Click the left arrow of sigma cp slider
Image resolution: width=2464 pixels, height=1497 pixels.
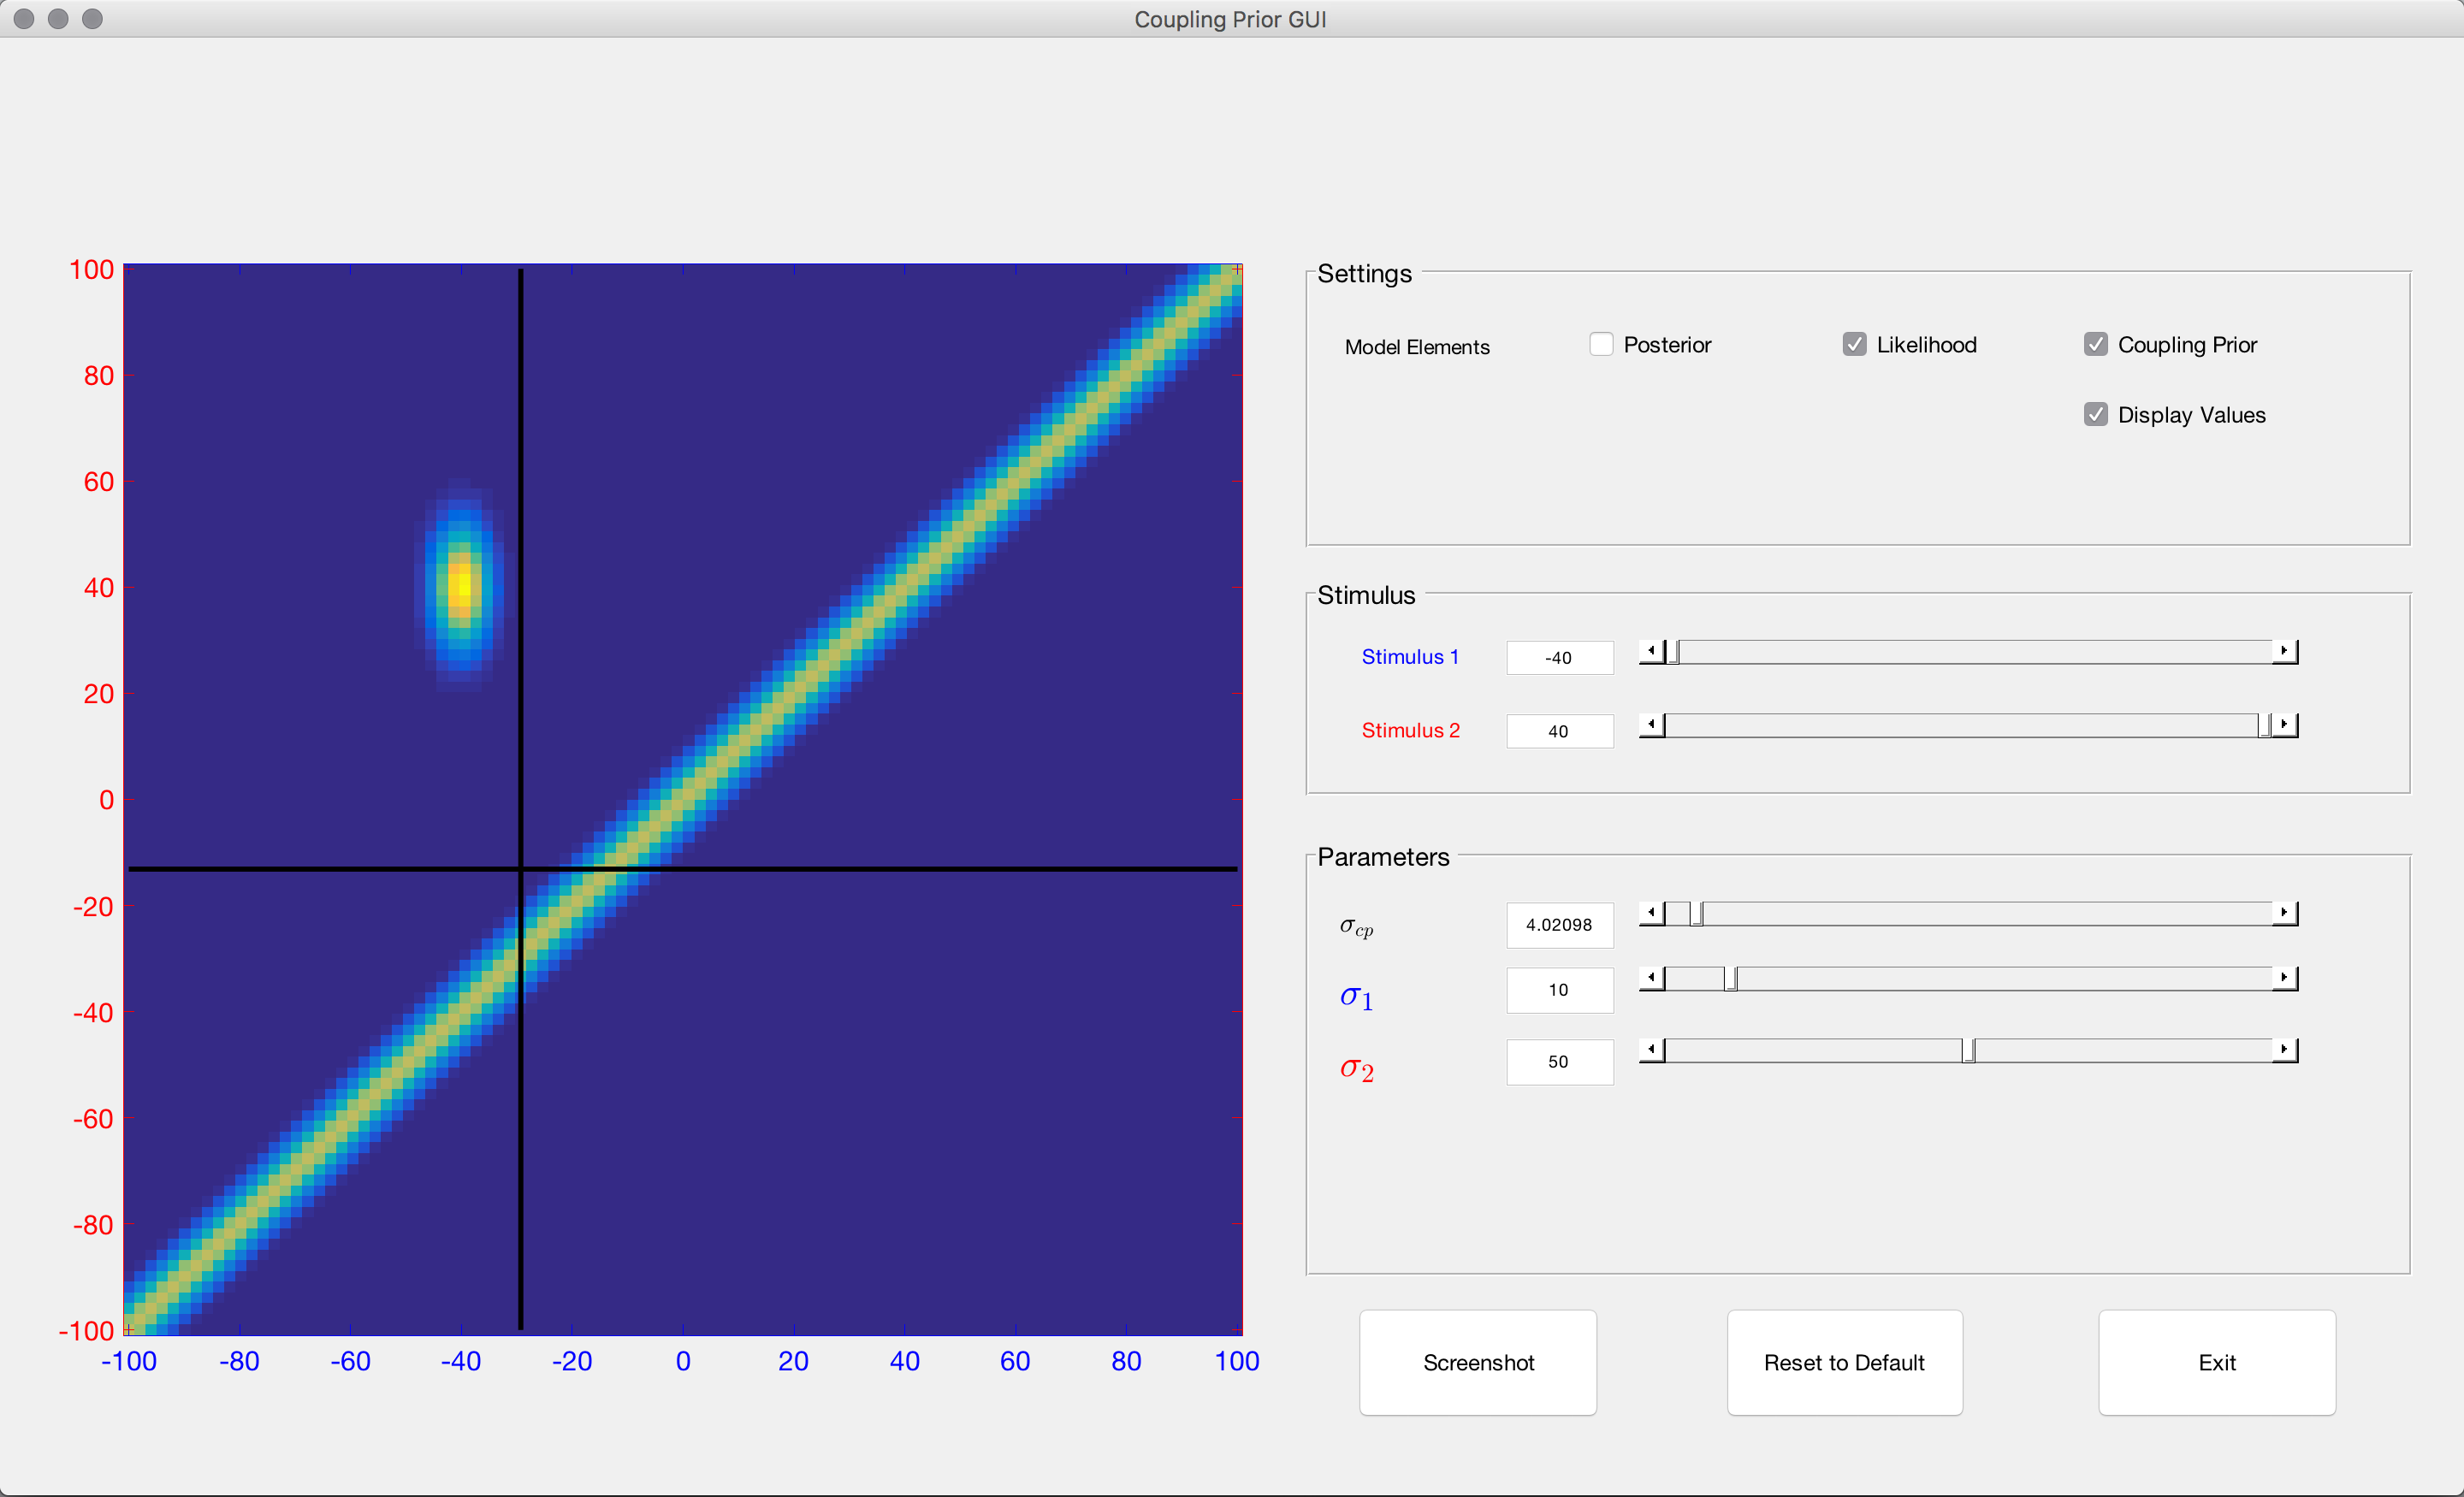1651,913
